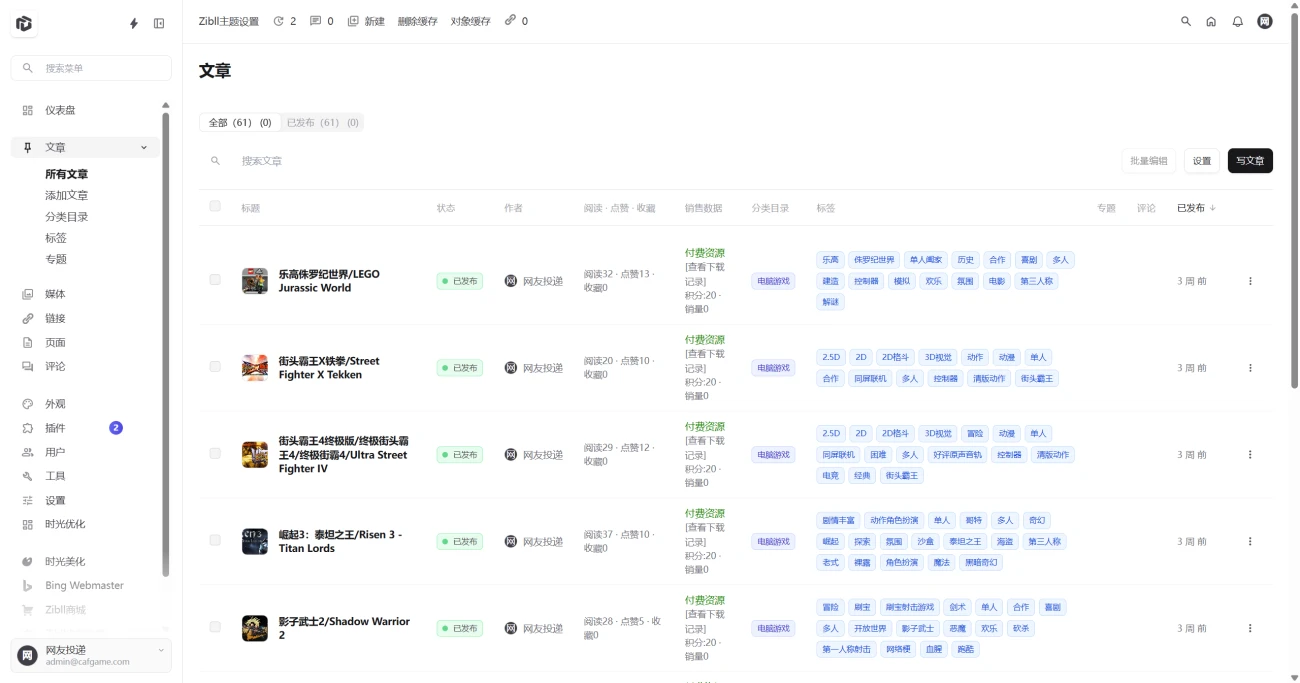Click the 设置 button beside 批量编辑
Screen dimensions: 1300x683
(1201, 161)
